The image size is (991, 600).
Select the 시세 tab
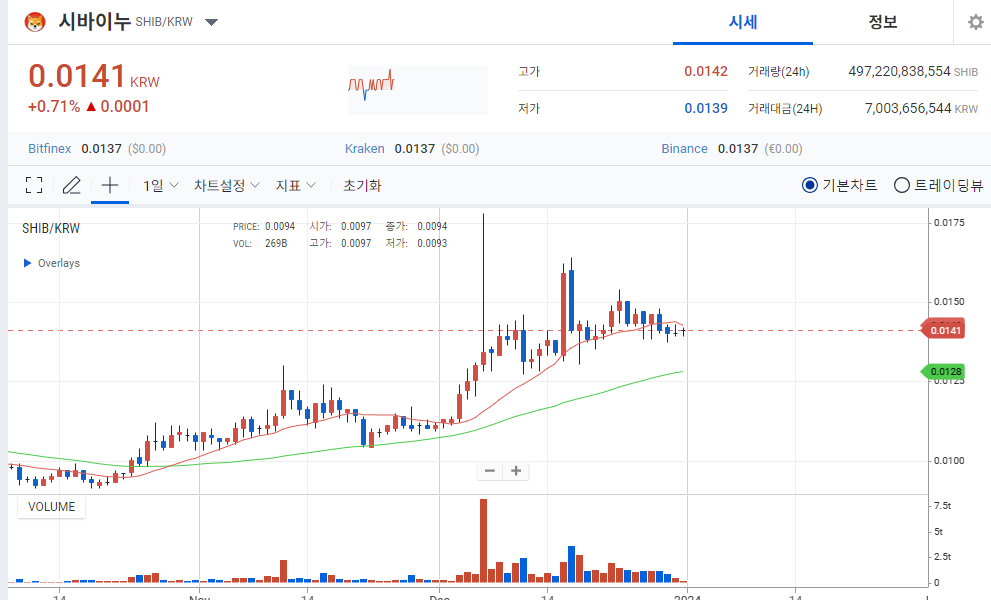pos(742,21)
